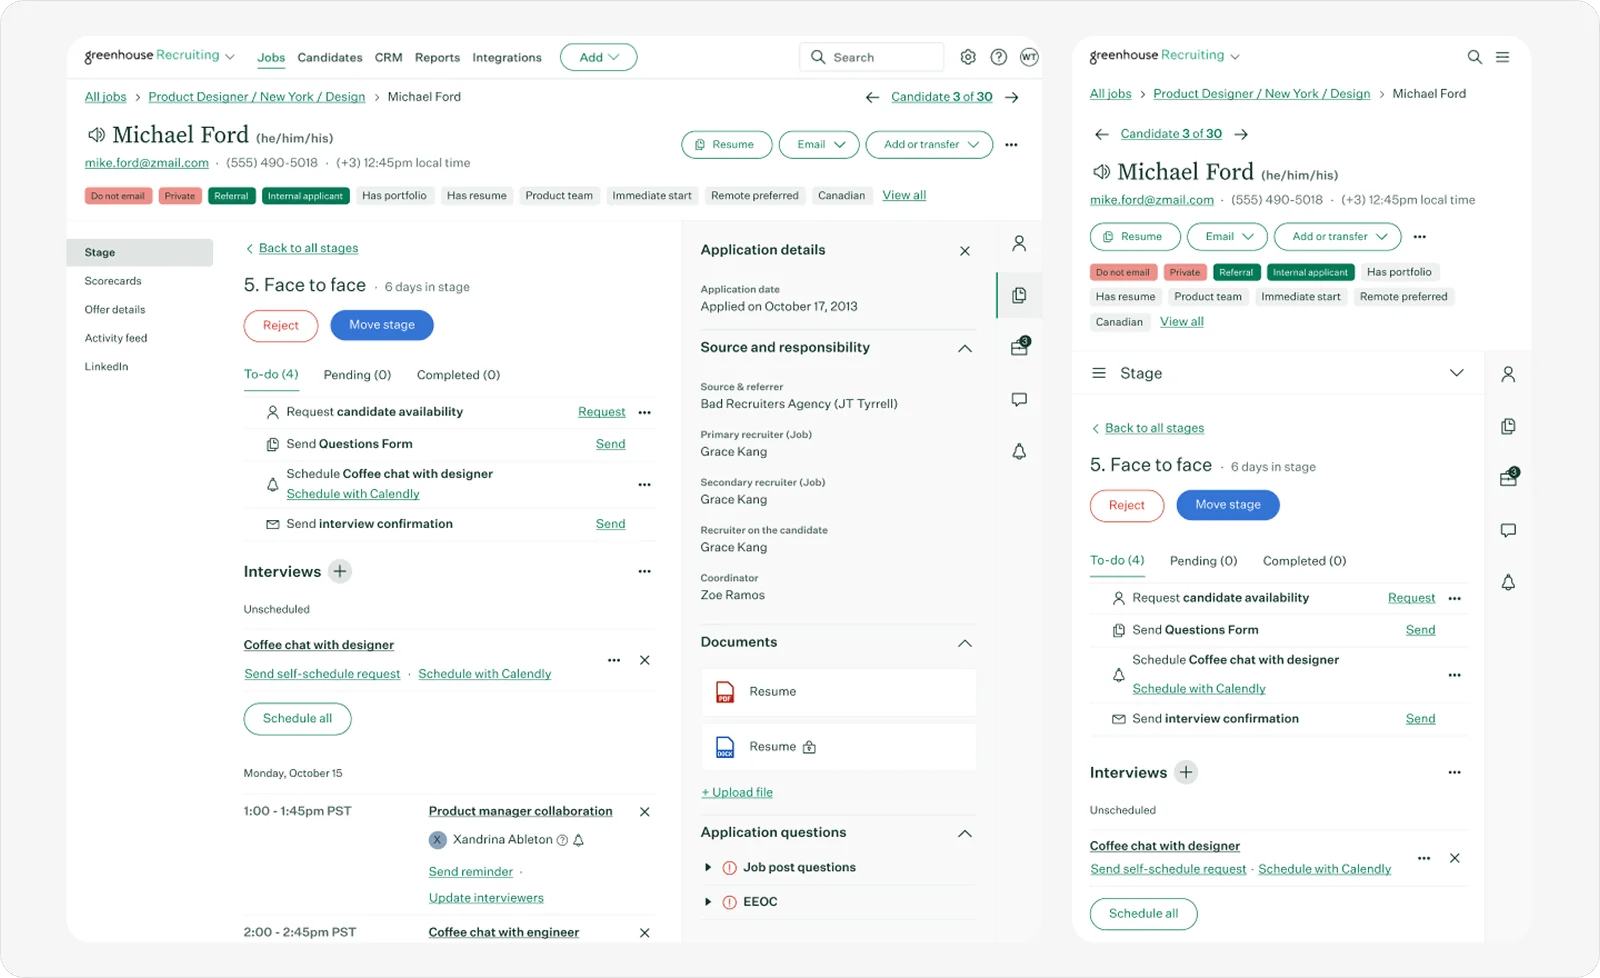Play name pronunciation for Michael Ford
This screenshot has width=1600, height=978.
point(95,135)
